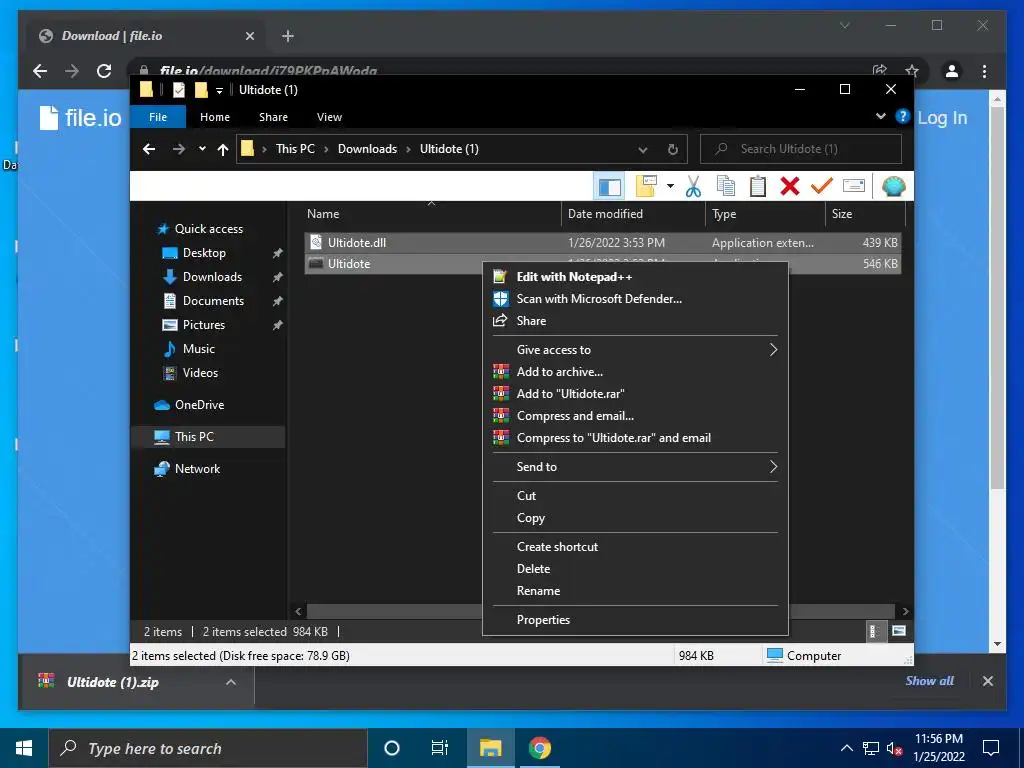This screenshot has width=1024, height=768.
Task: Choose Create shortcut in context menu
Action: click(x=635, y=547)
